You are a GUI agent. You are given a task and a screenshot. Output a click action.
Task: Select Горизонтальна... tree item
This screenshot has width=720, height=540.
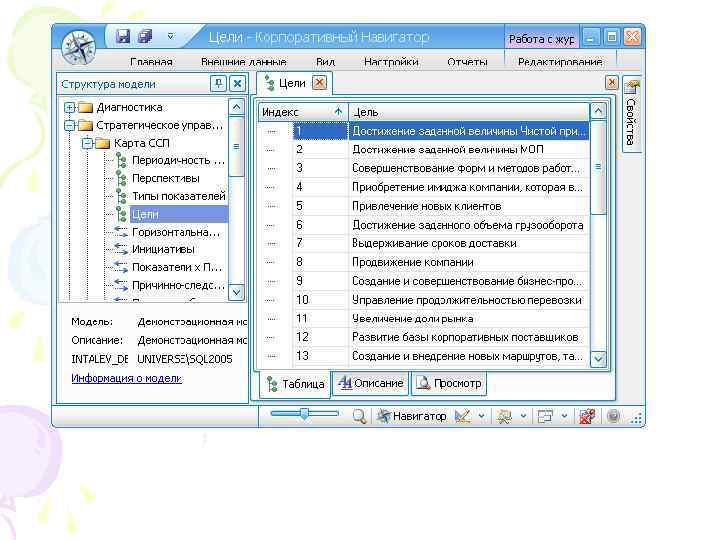point(176,232)
